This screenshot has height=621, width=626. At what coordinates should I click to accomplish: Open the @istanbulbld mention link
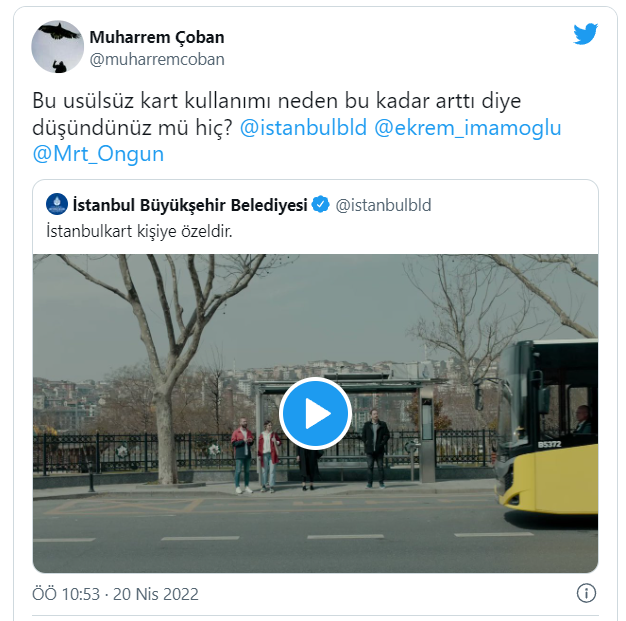pyautogui.click(x=303, y=128)
